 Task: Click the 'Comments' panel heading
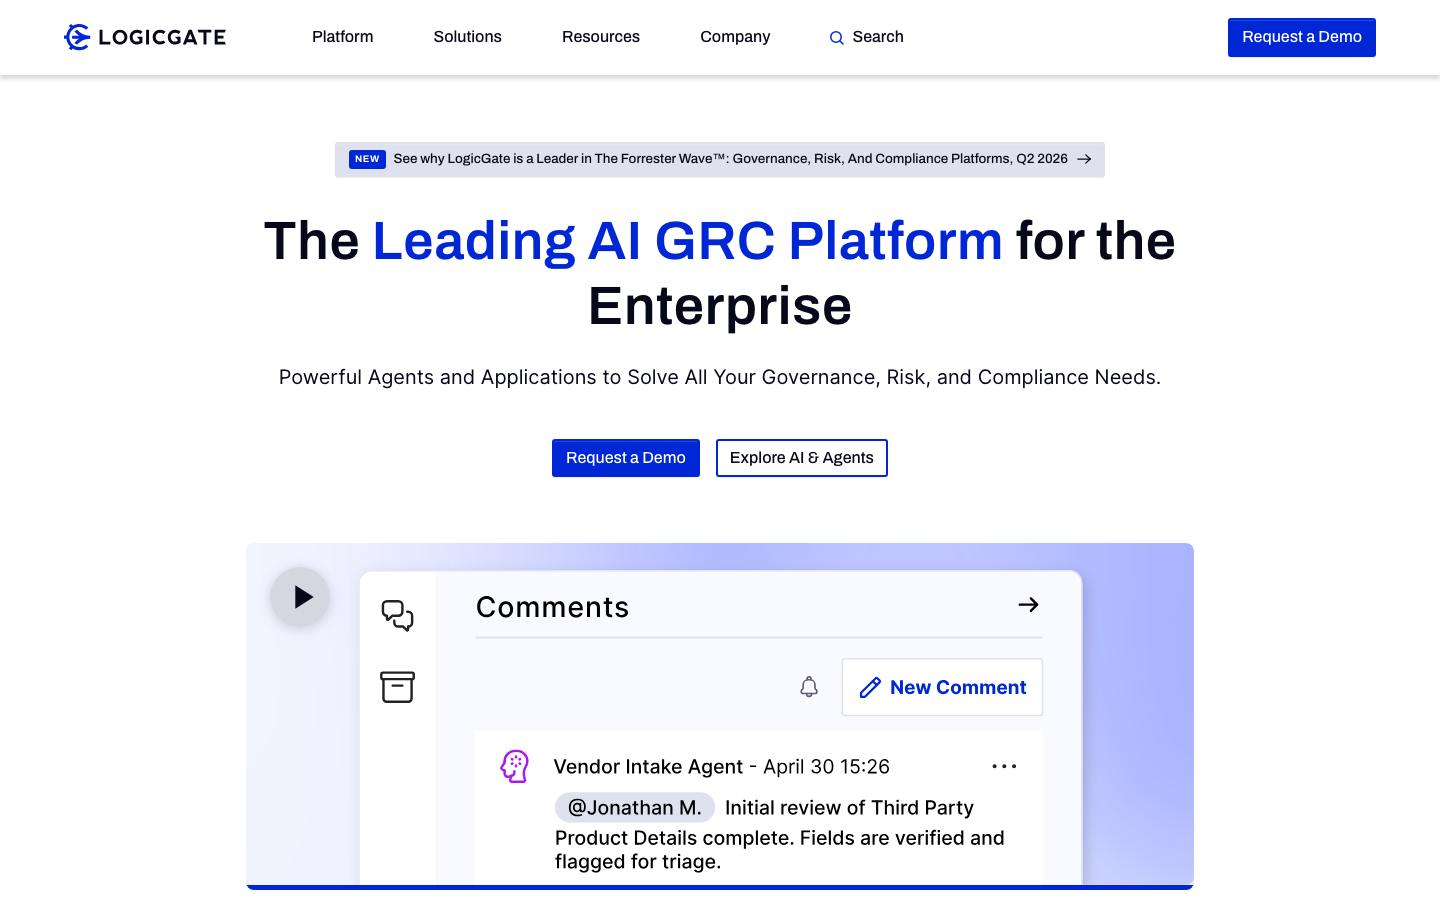click(x=552, y=607)
